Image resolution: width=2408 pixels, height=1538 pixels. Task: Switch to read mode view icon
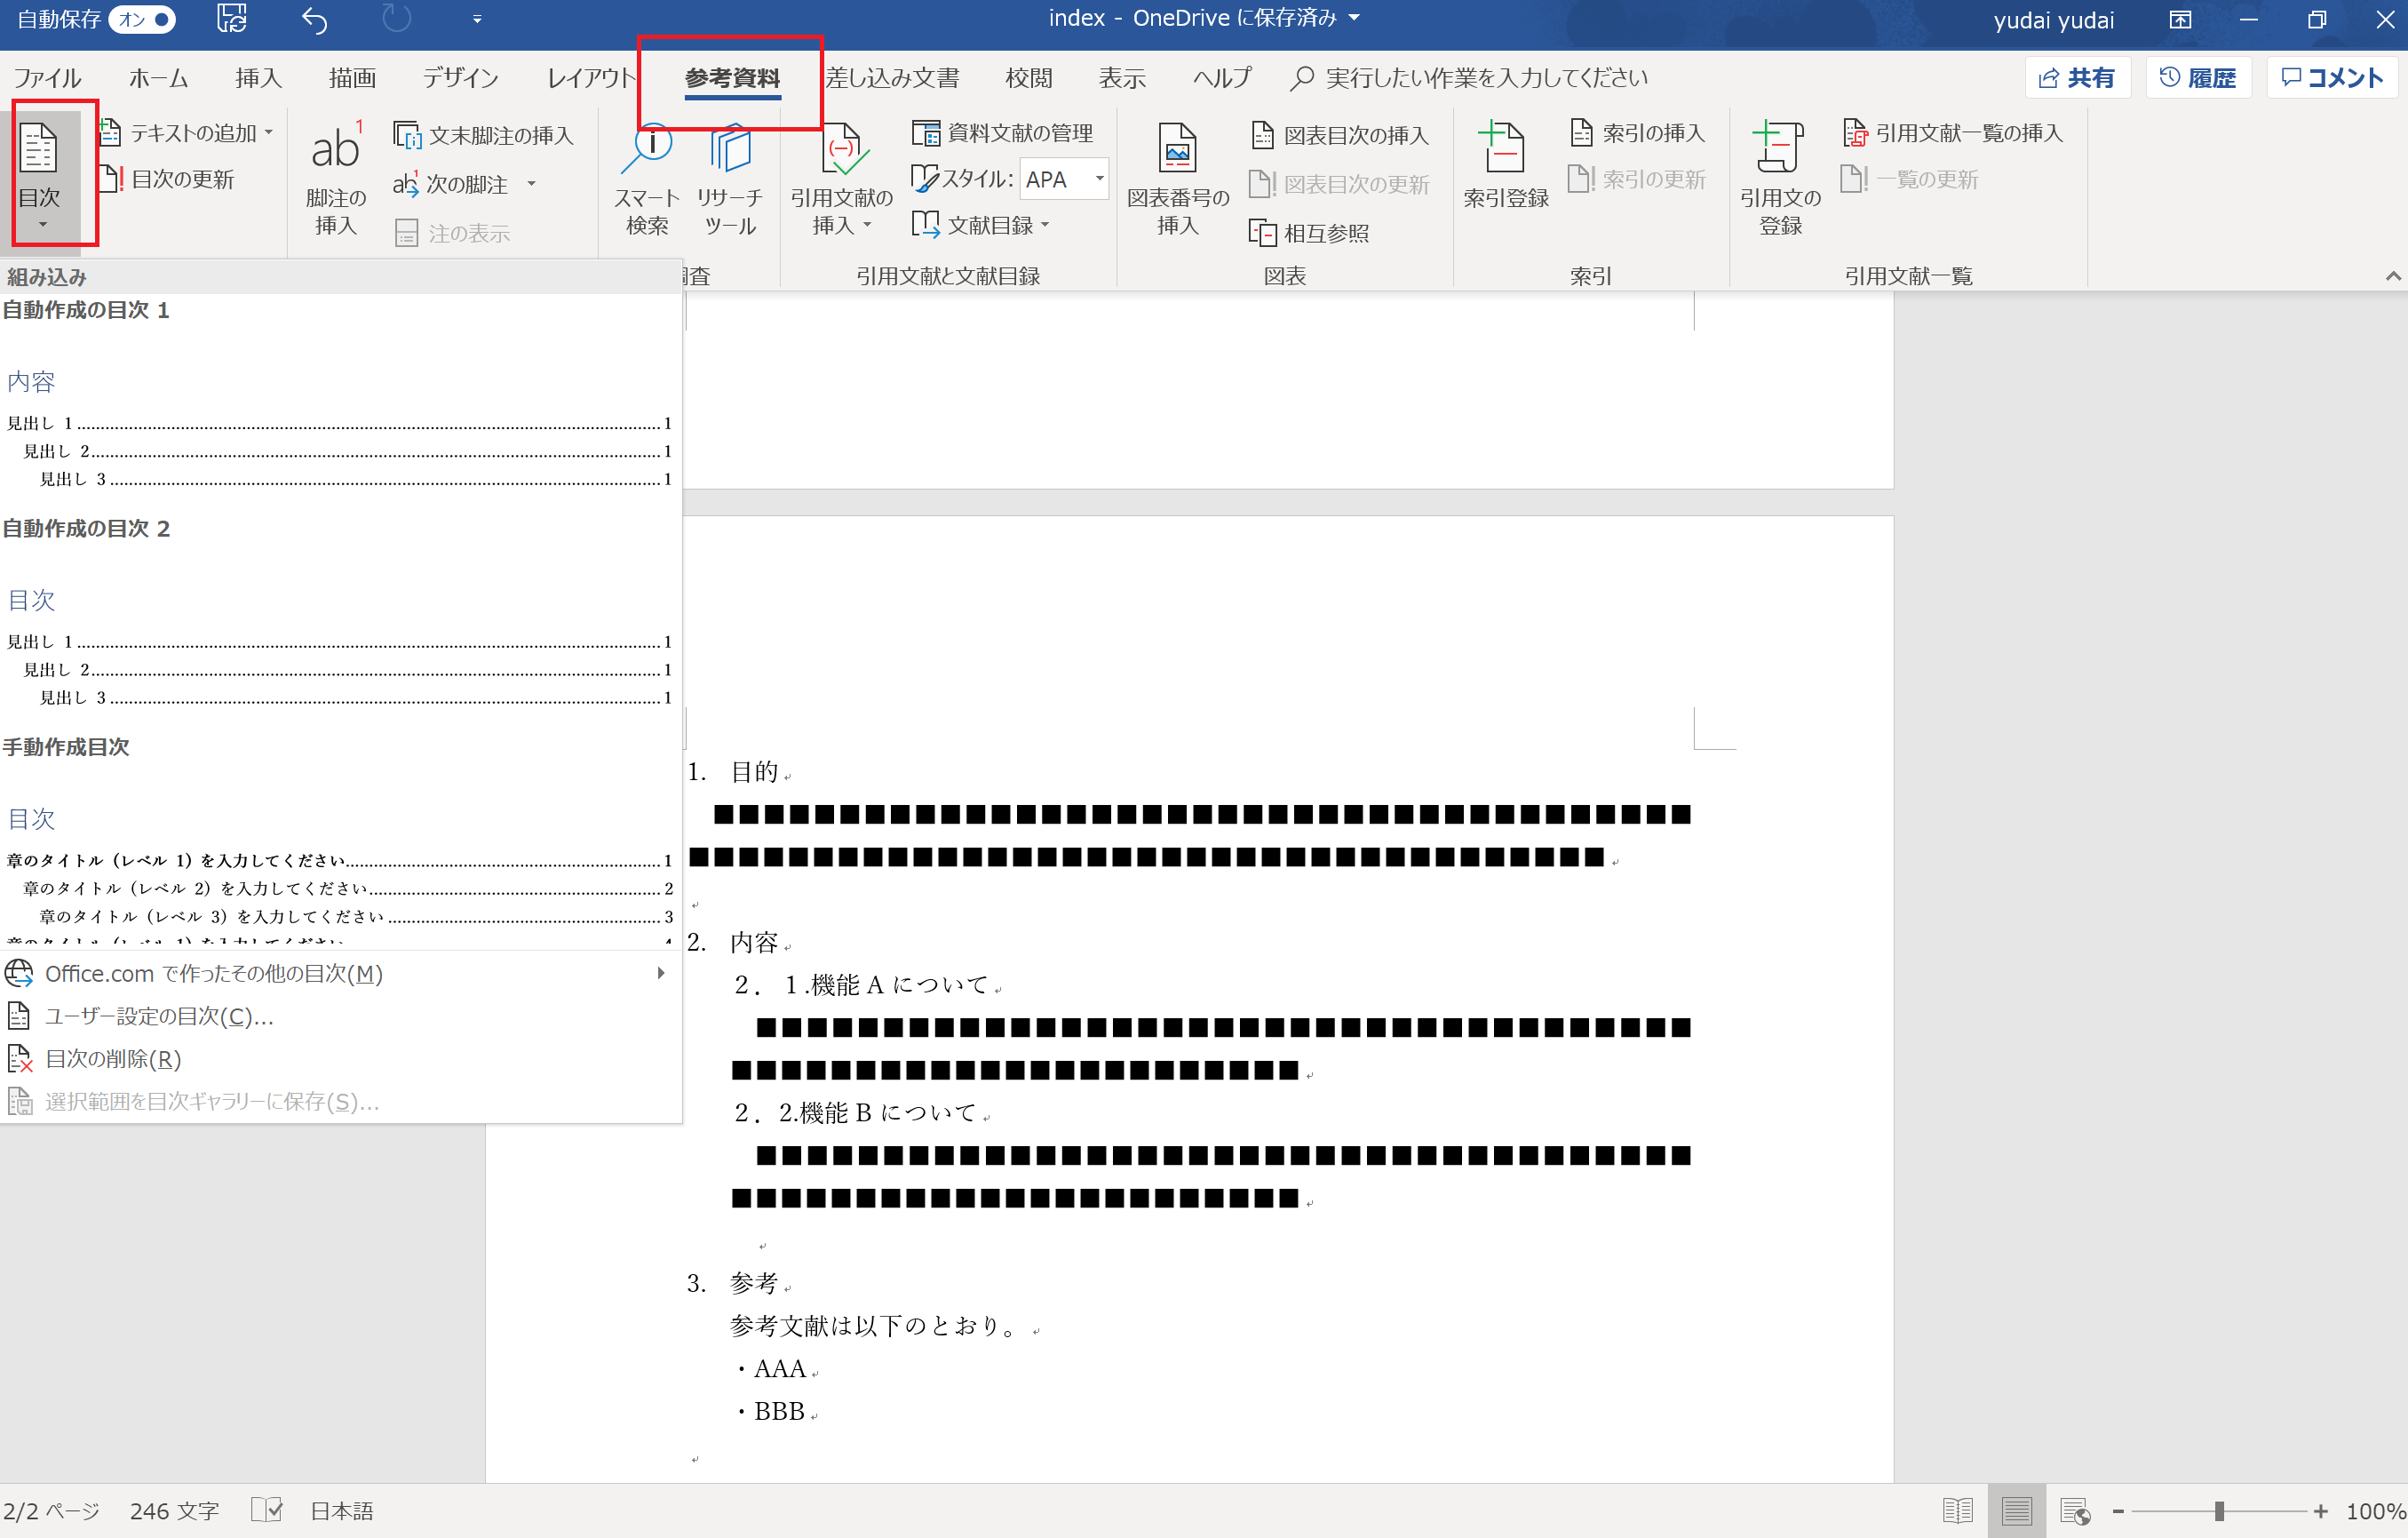[x=1958, y=1510]
